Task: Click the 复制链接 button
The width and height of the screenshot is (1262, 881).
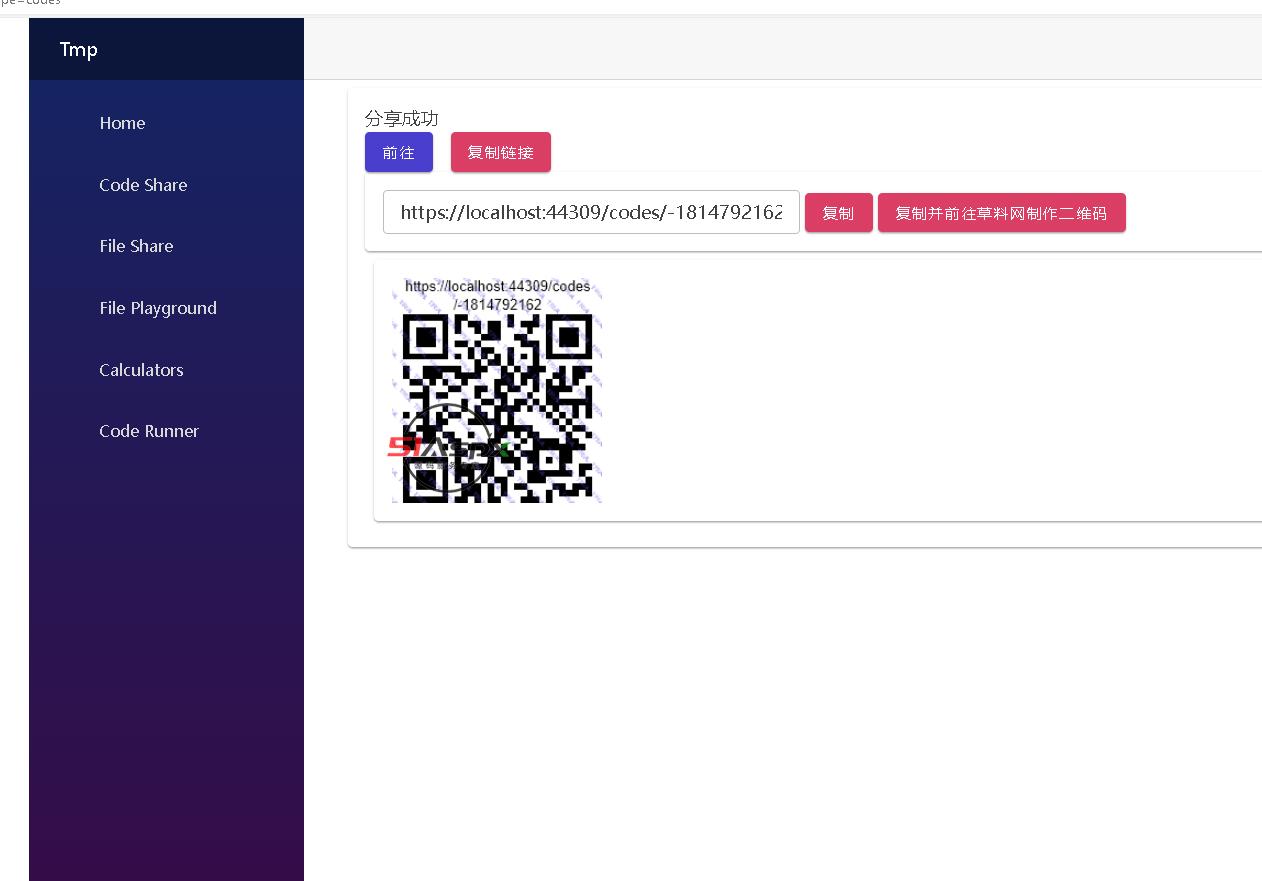Action: click(x=501, y=152)
